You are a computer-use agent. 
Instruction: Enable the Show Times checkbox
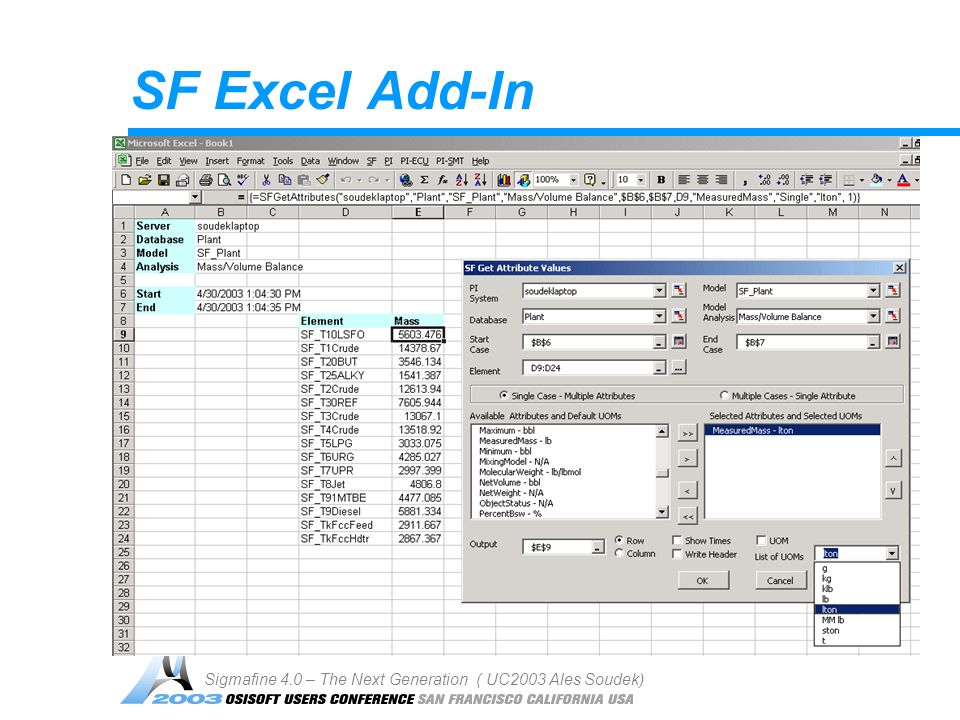702,541
